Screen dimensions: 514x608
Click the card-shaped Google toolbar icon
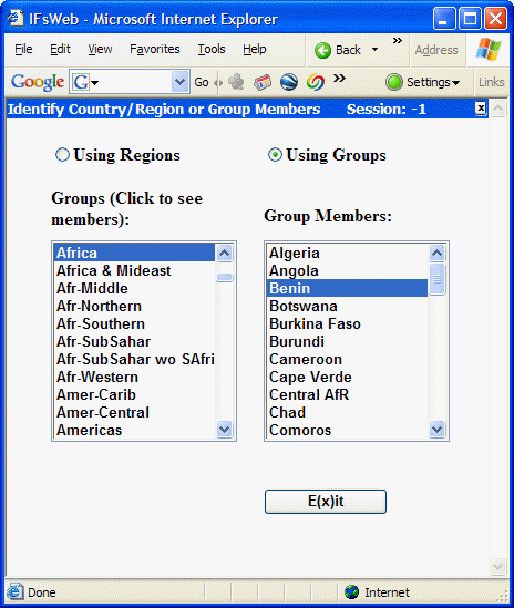(262, 82)
